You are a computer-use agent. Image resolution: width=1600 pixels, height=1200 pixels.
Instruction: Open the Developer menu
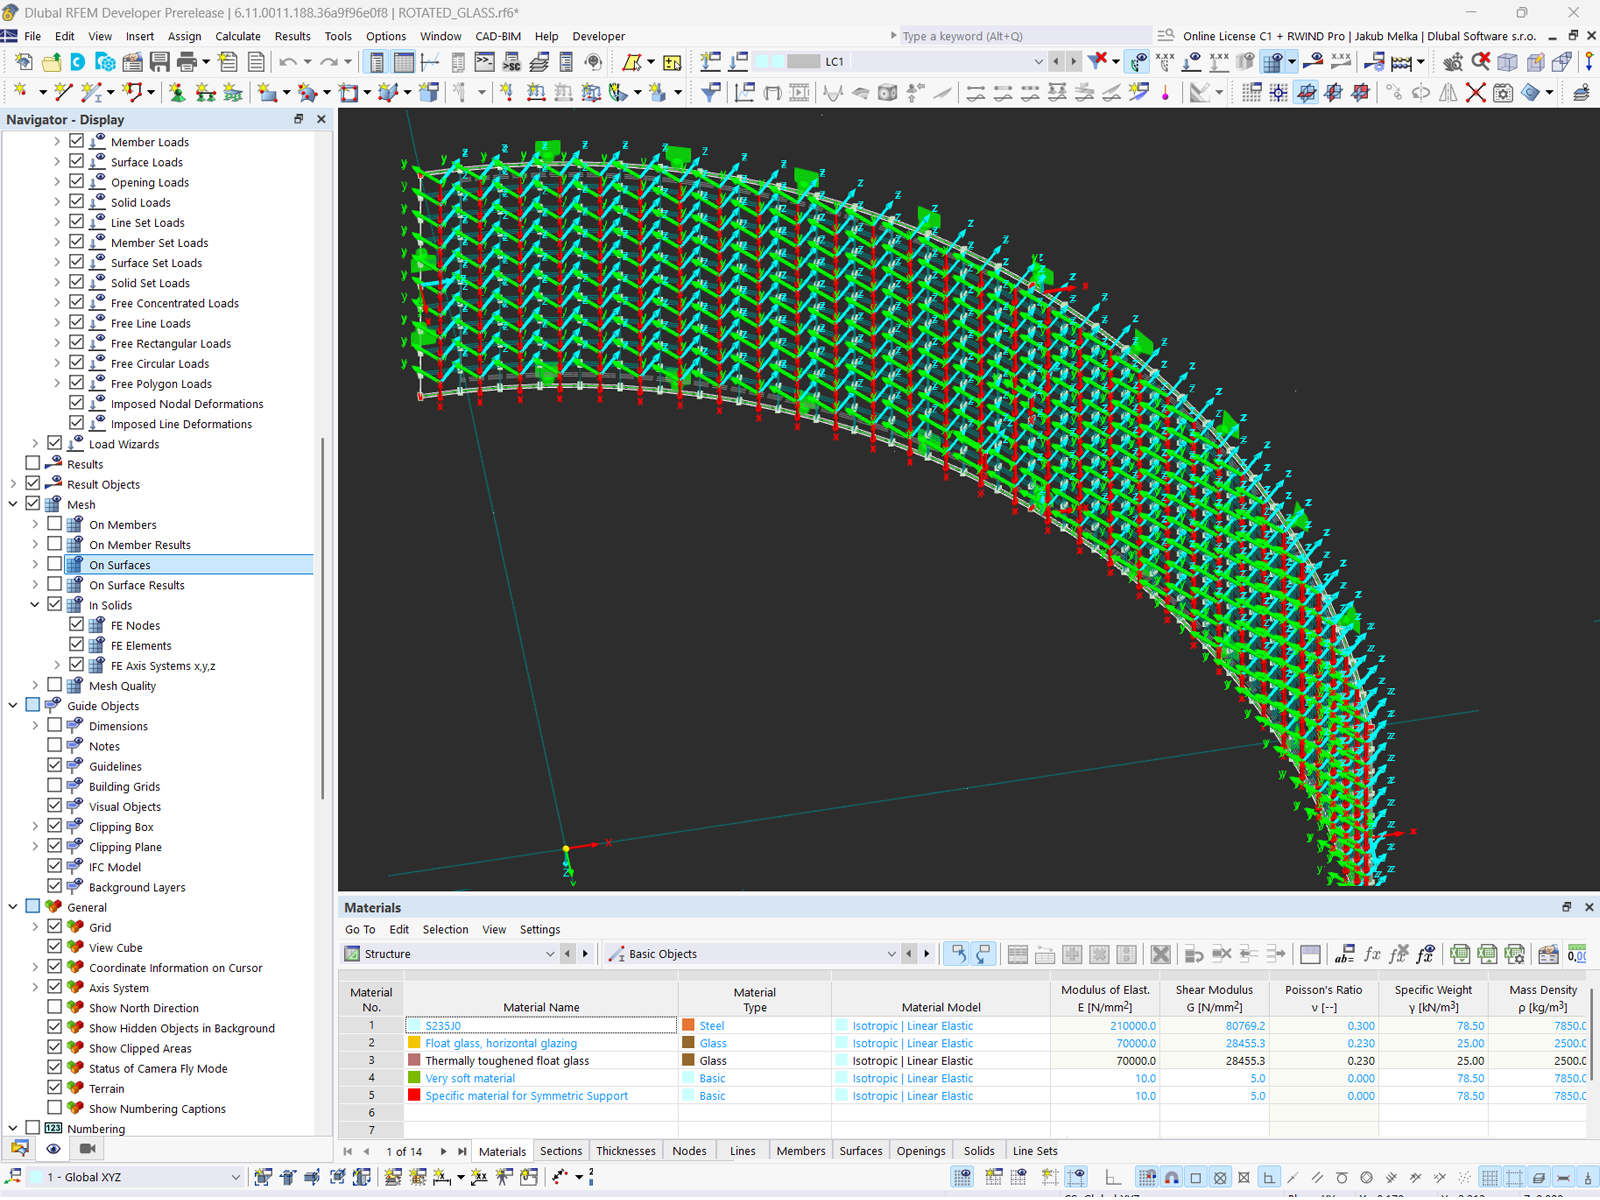[x=598, y=36]
